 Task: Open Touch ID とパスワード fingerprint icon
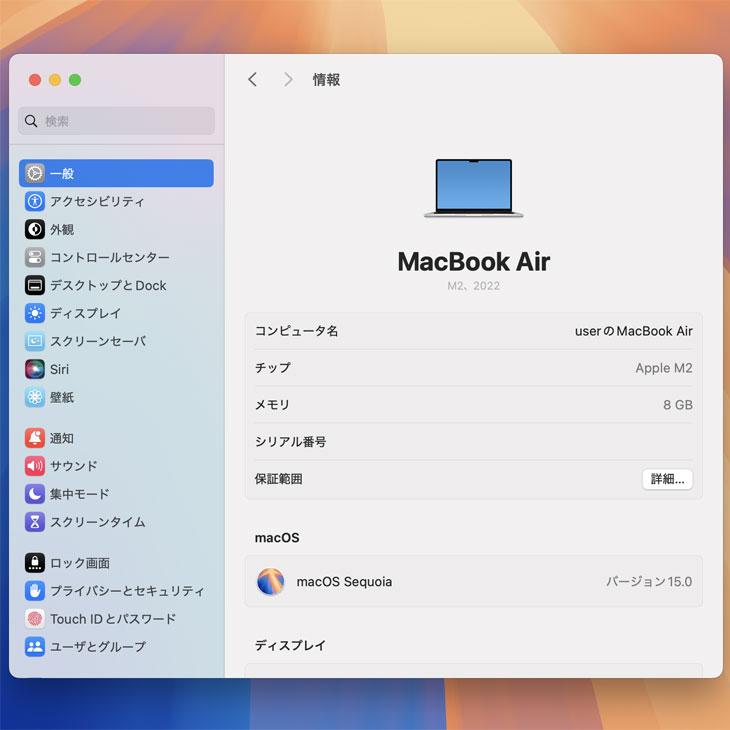(35, 619)
